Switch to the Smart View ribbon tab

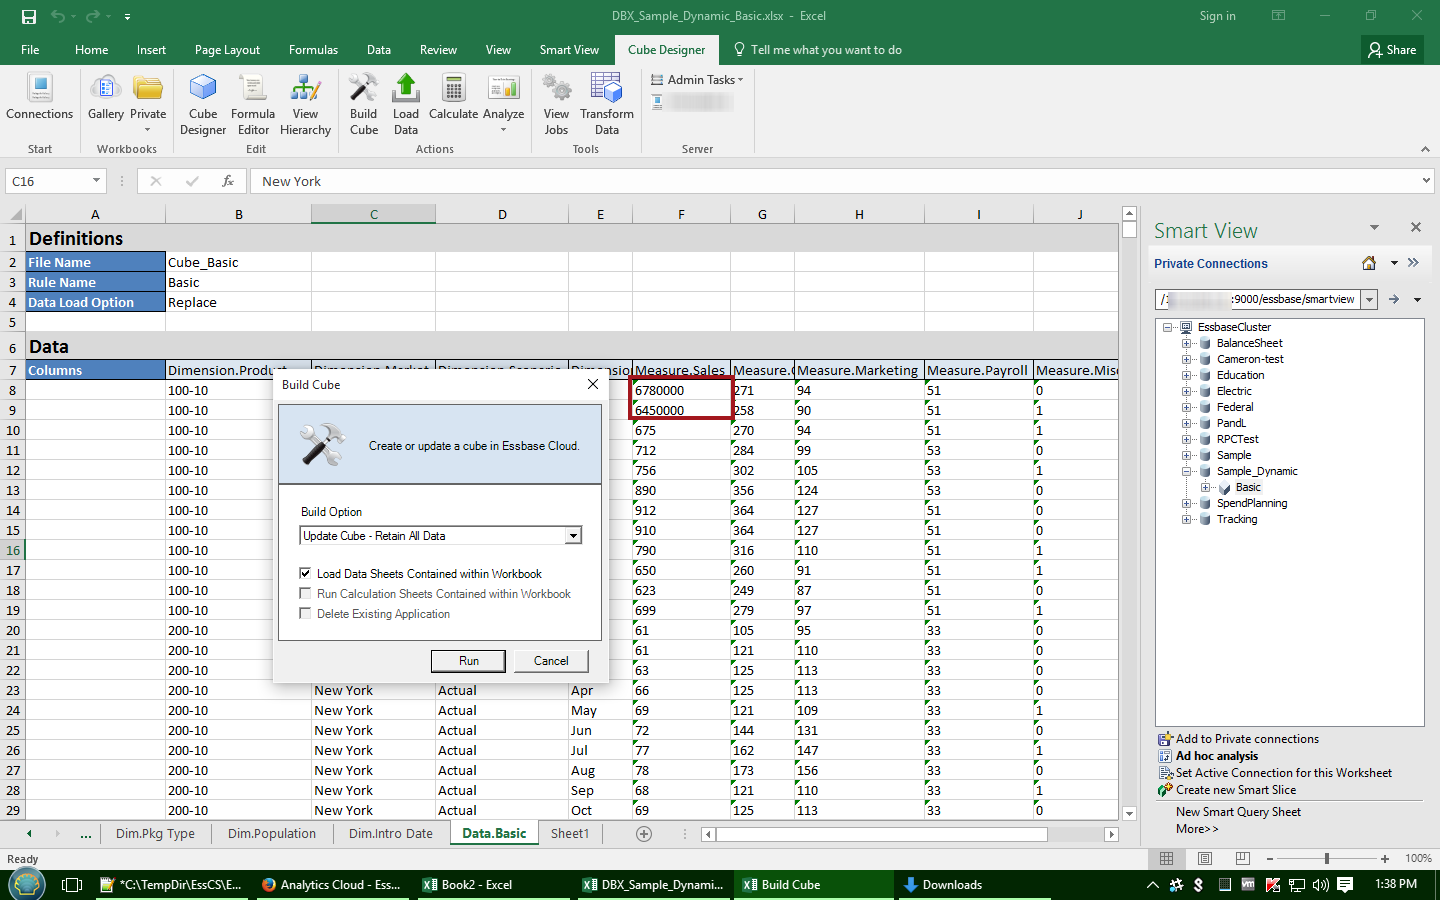tap(569, 50)
